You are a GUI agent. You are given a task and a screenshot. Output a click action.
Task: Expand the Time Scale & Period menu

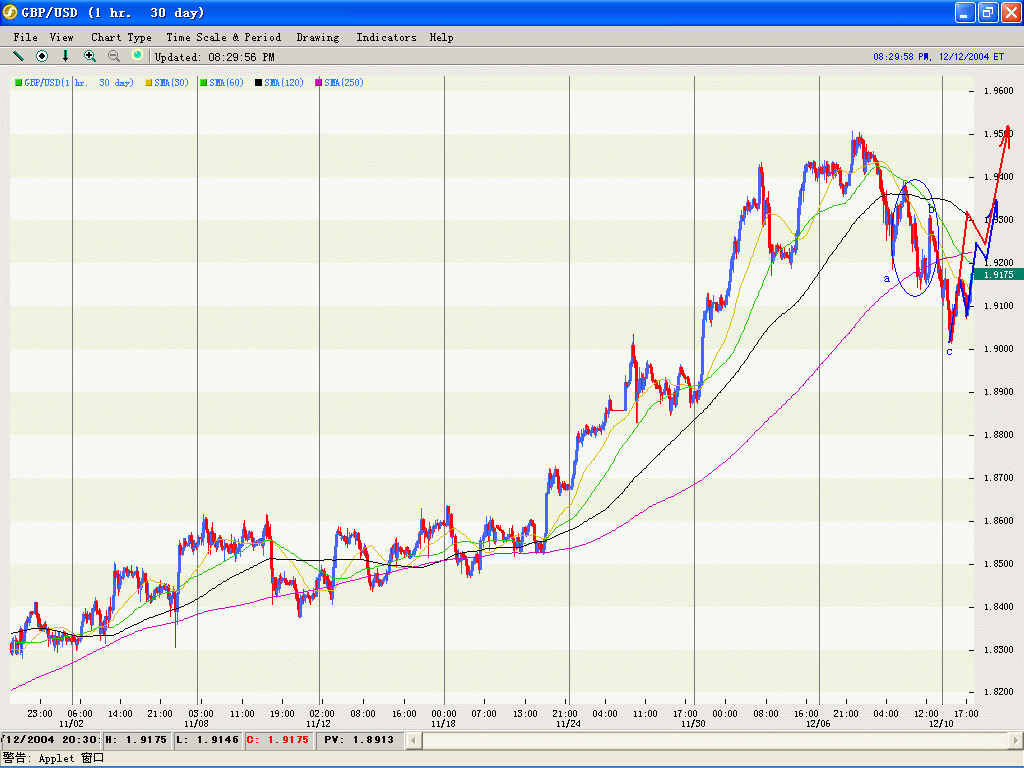coord(224,37)
